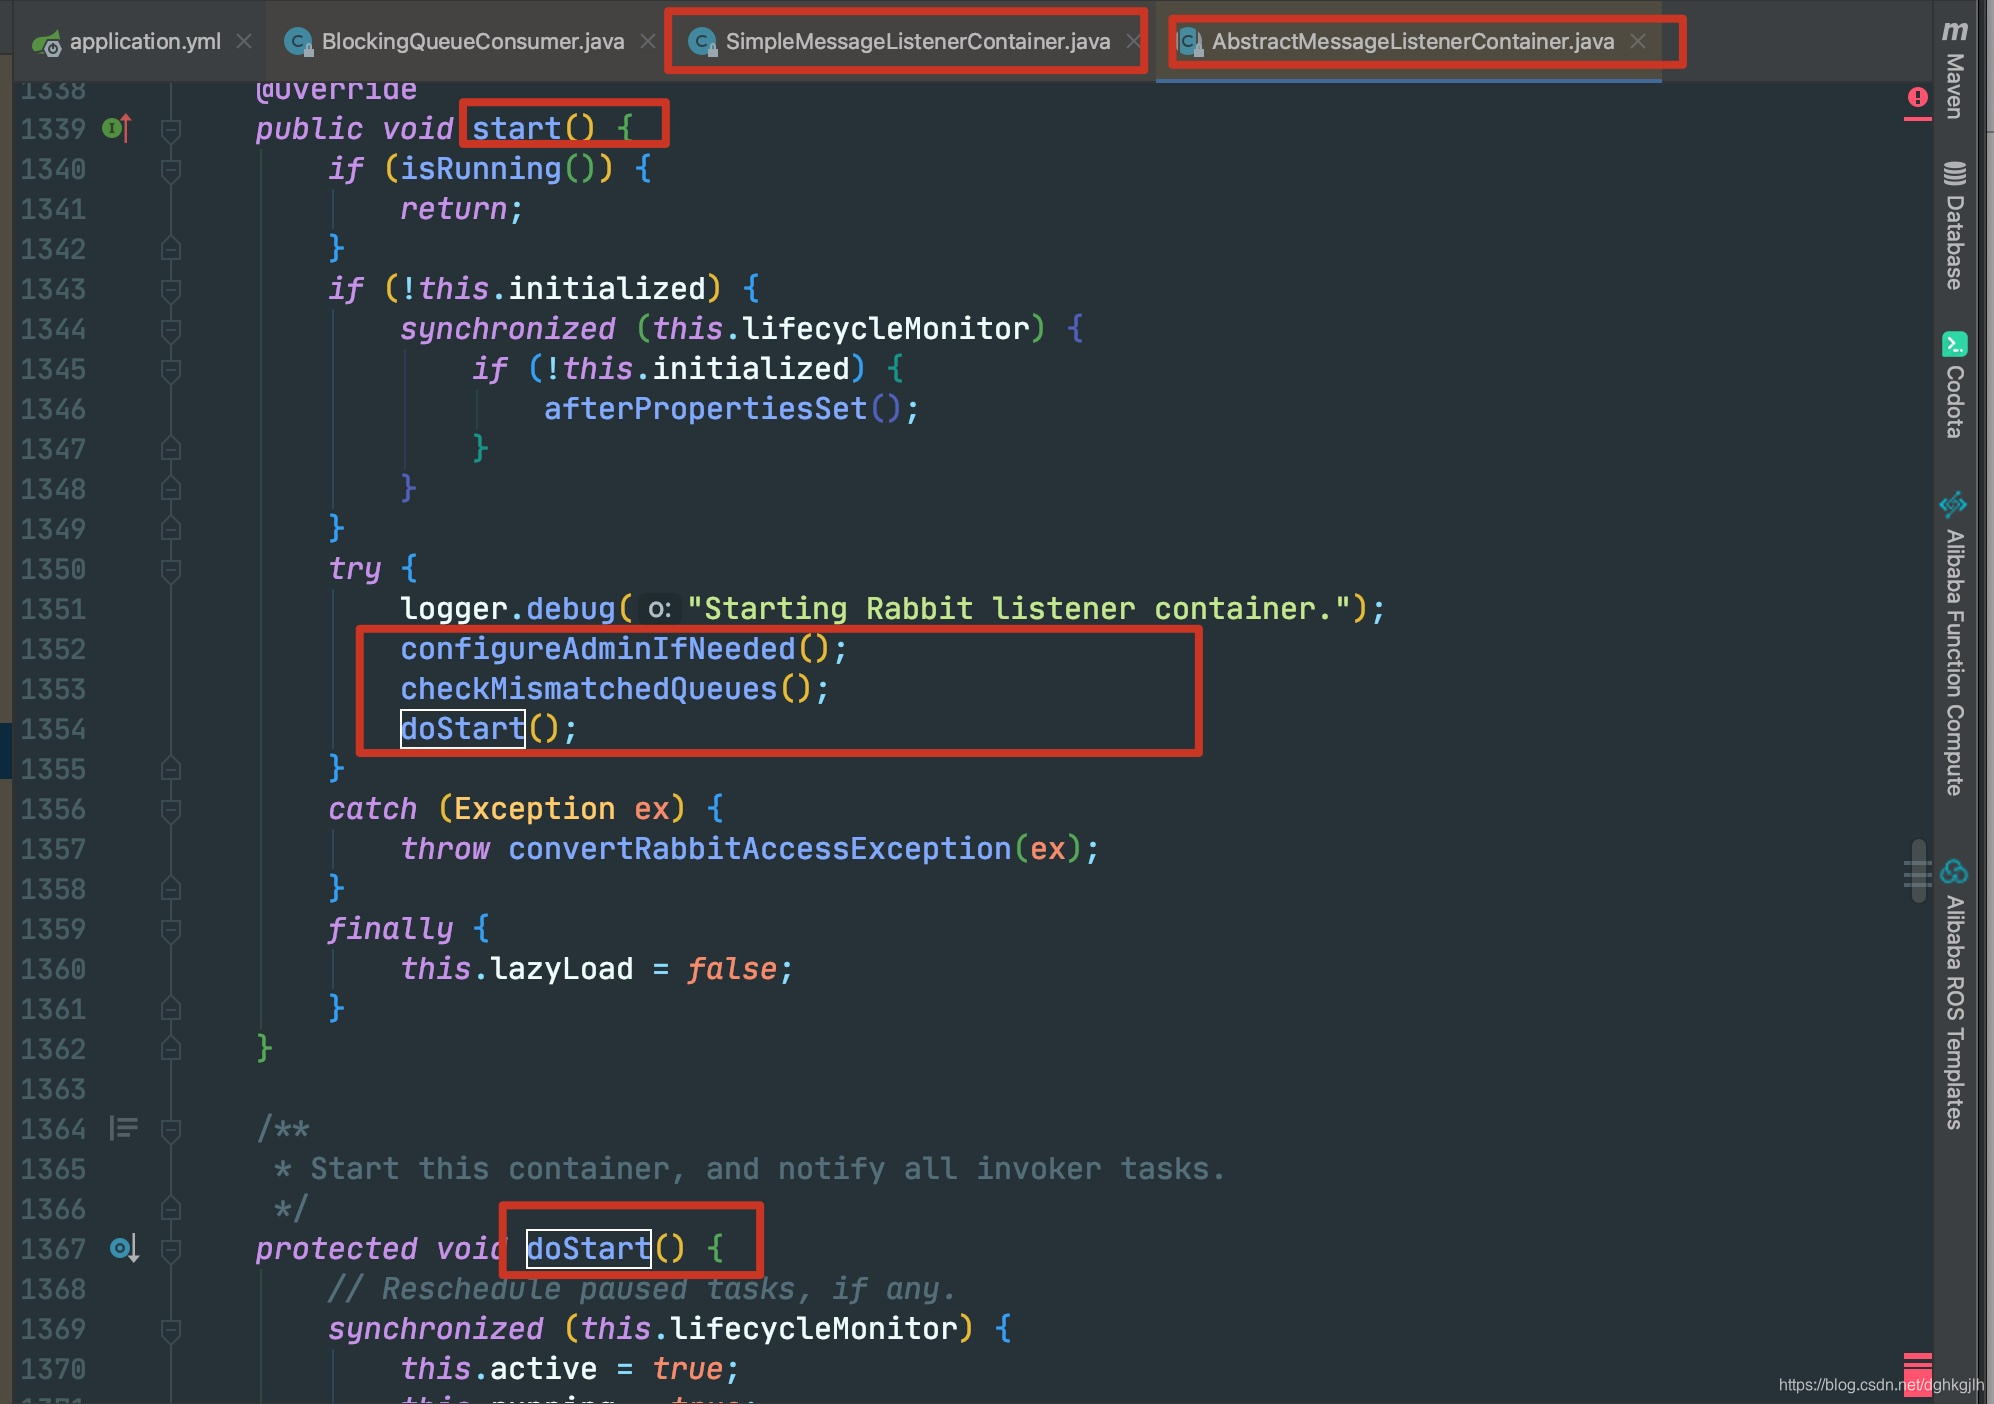Click the doc rendering icon on line 1364
Viewport: 1994px width, 1404px height.
[123, 1128]
